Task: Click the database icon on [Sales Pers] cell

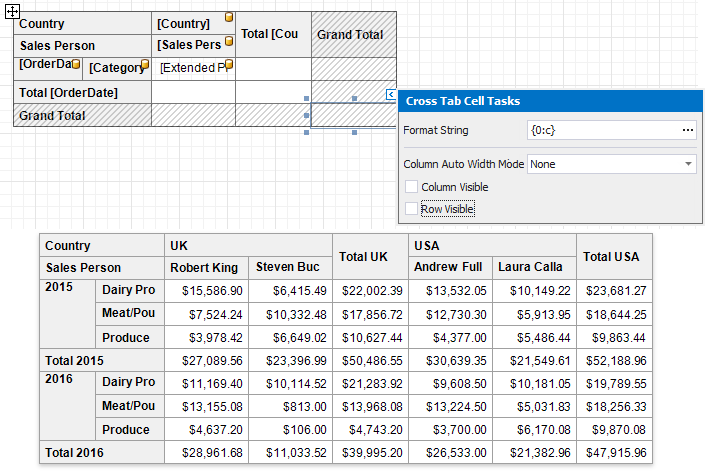Action: [x=228, y=41]
